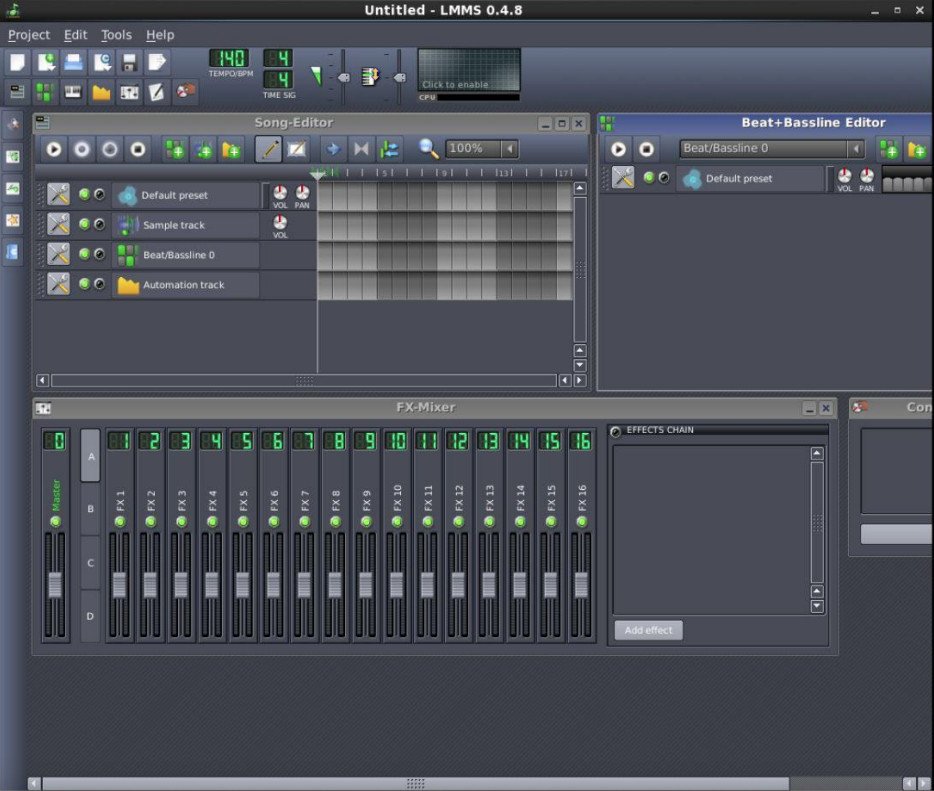934x791 pixels.
Task: Adjust the Master channel volume fader
Action: point(54,585)
